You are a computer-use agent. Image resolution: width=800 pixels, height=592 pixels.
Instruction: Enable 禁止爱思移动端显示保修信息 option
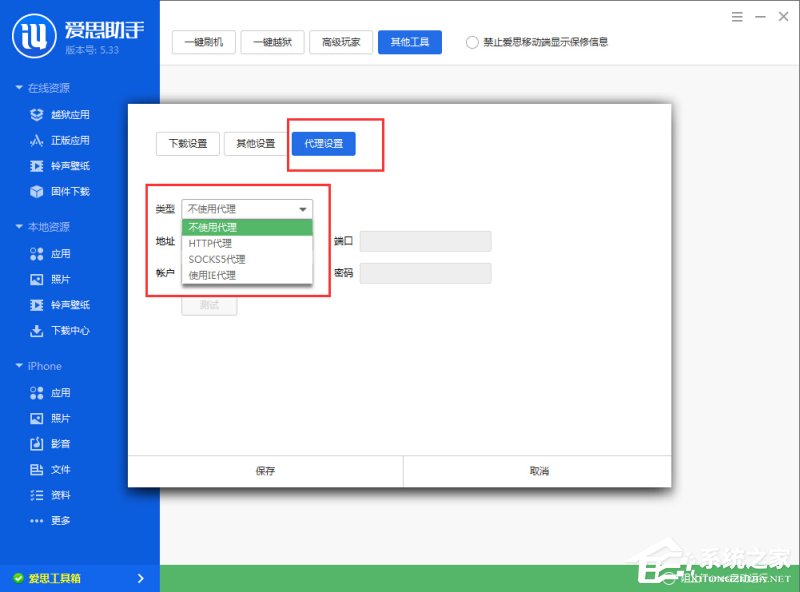click(x=470, y=42)
